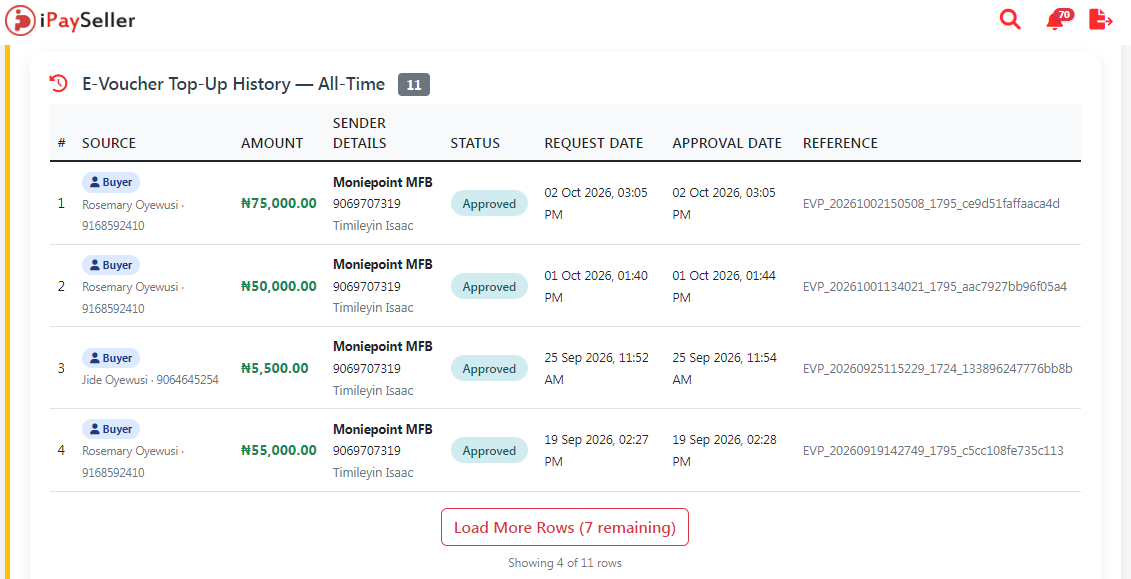Click the iPaySeller brand name text

point(87,20)
